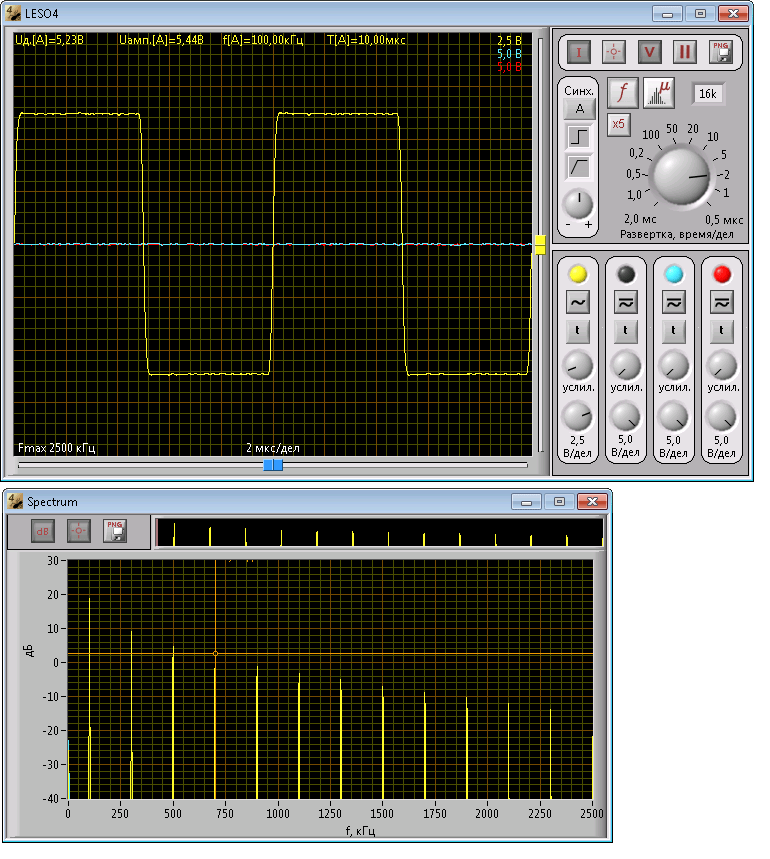The height and width of the screenshot is (859, 770).
Task: Click the yellow channel gain knob
Action: (578, 366)
